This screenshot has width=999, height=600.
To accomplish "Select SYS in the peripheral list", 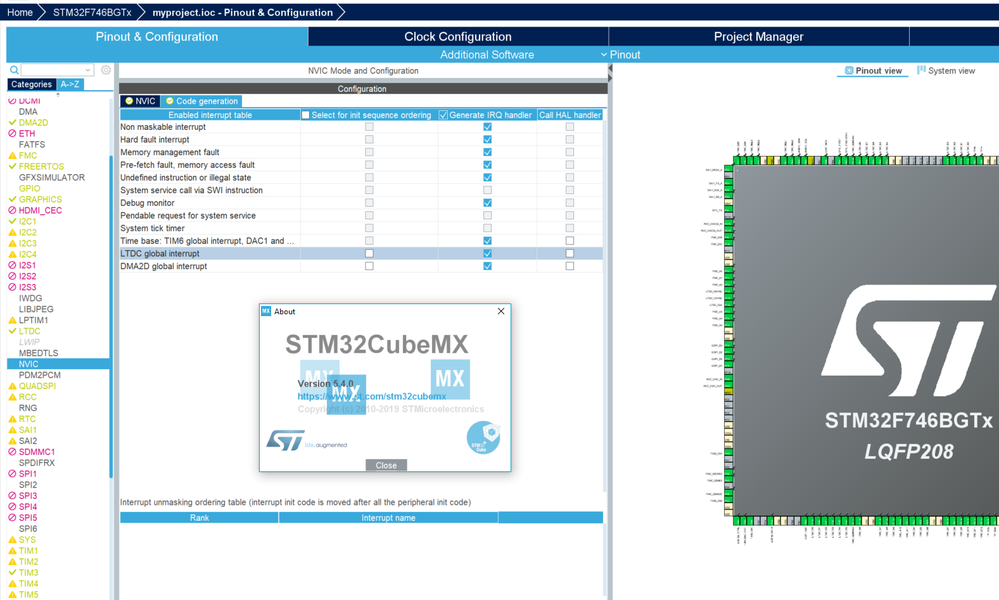I will [x=27, y=539].
